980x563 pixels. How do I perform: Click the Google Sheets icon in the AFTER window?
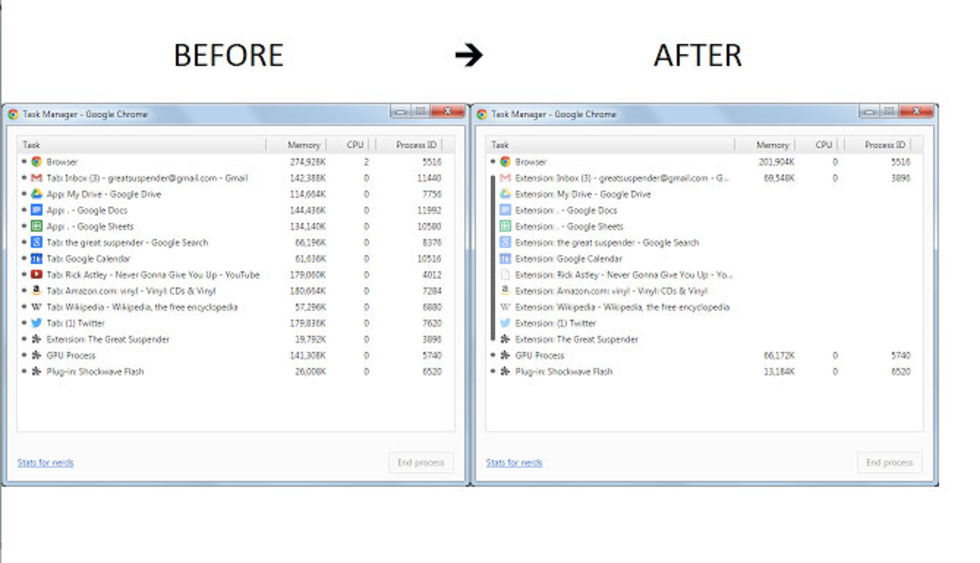(x=505, y=227)
